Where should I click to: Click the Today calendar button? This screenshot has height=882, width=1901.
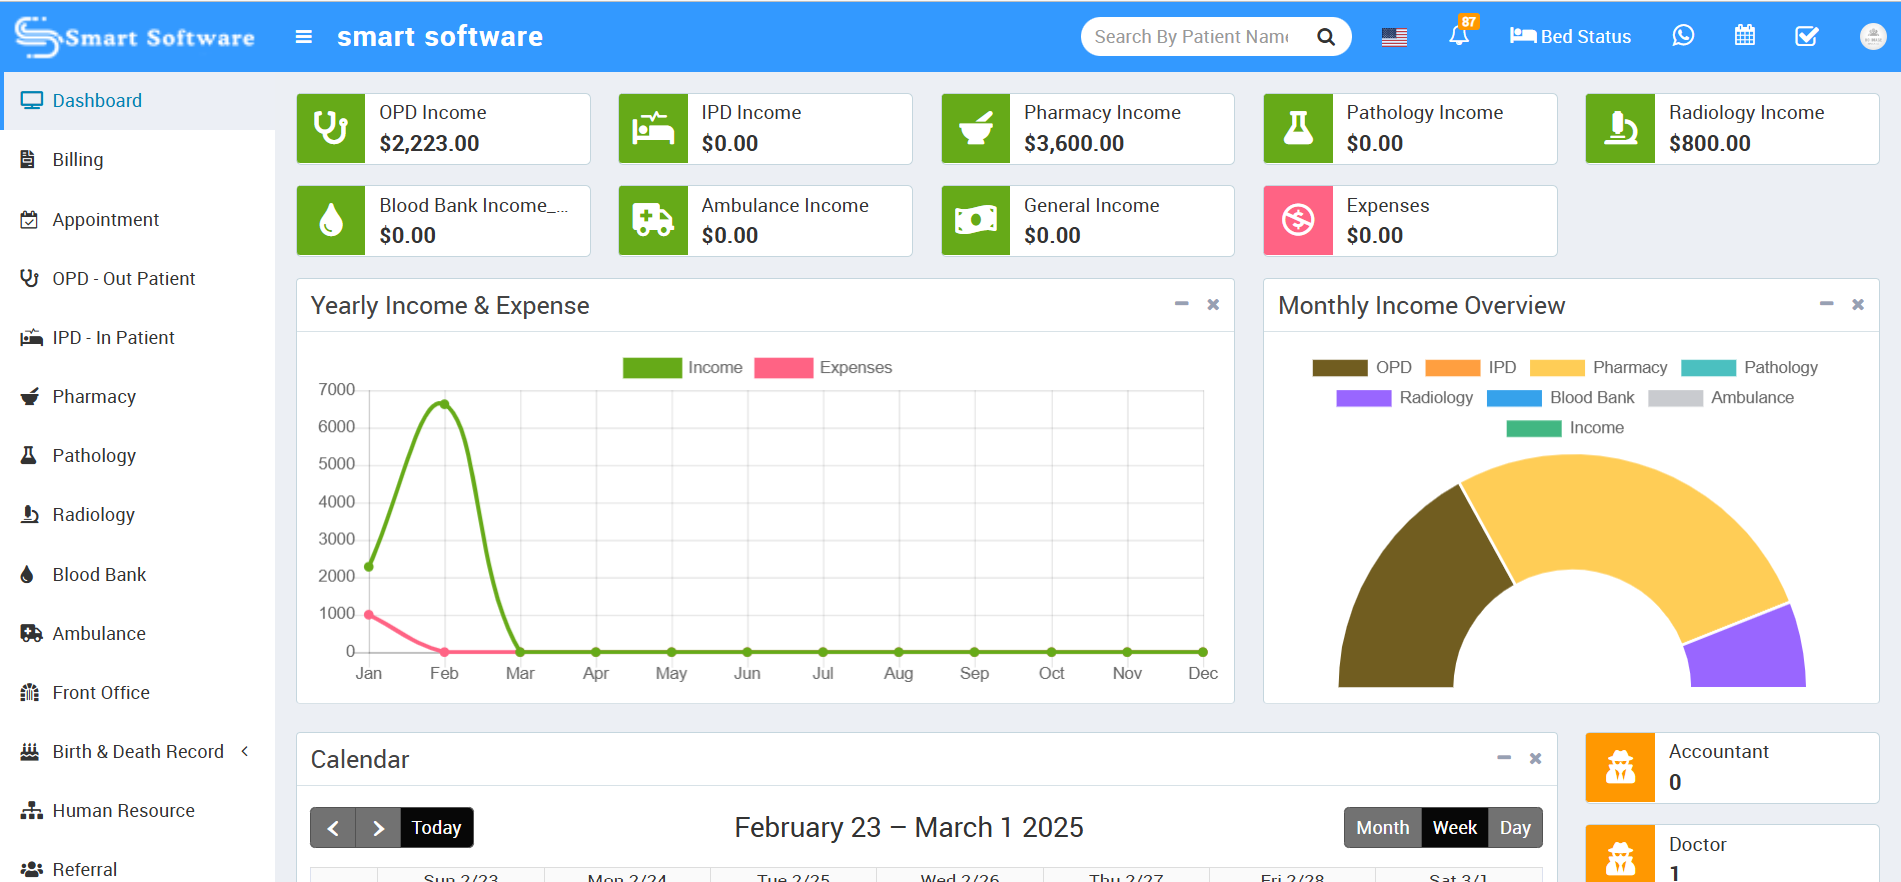pos(436,828)
